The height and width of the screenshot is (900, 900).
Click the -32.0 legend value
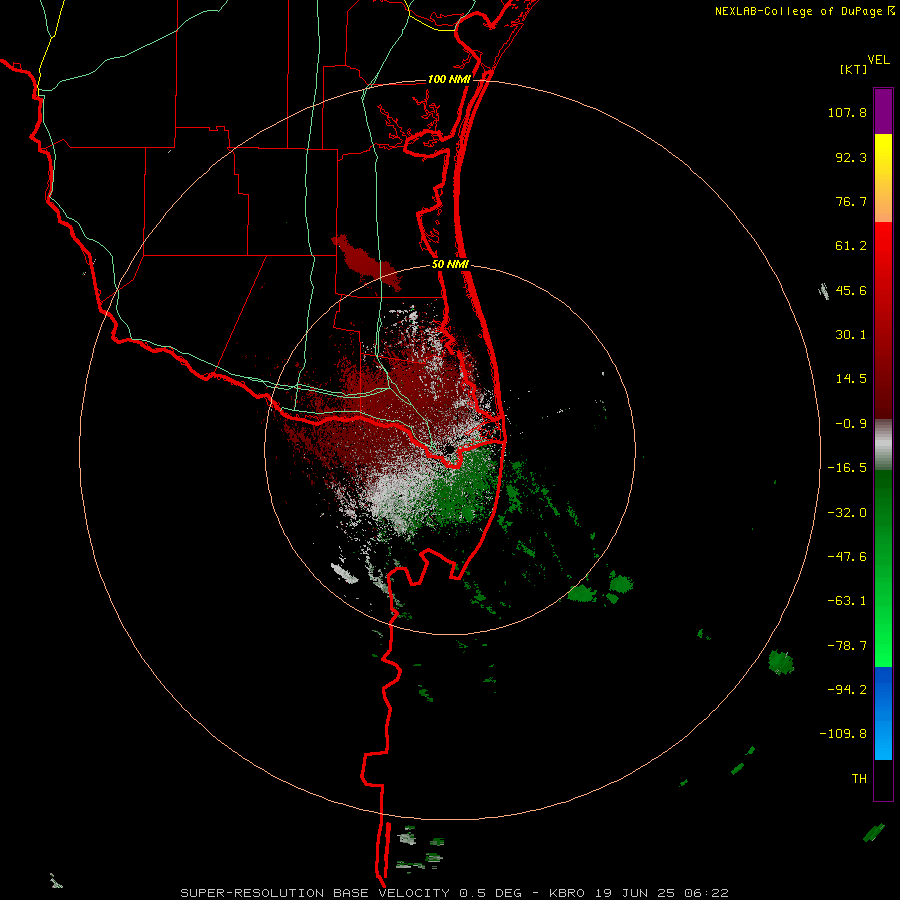[847, 513]
